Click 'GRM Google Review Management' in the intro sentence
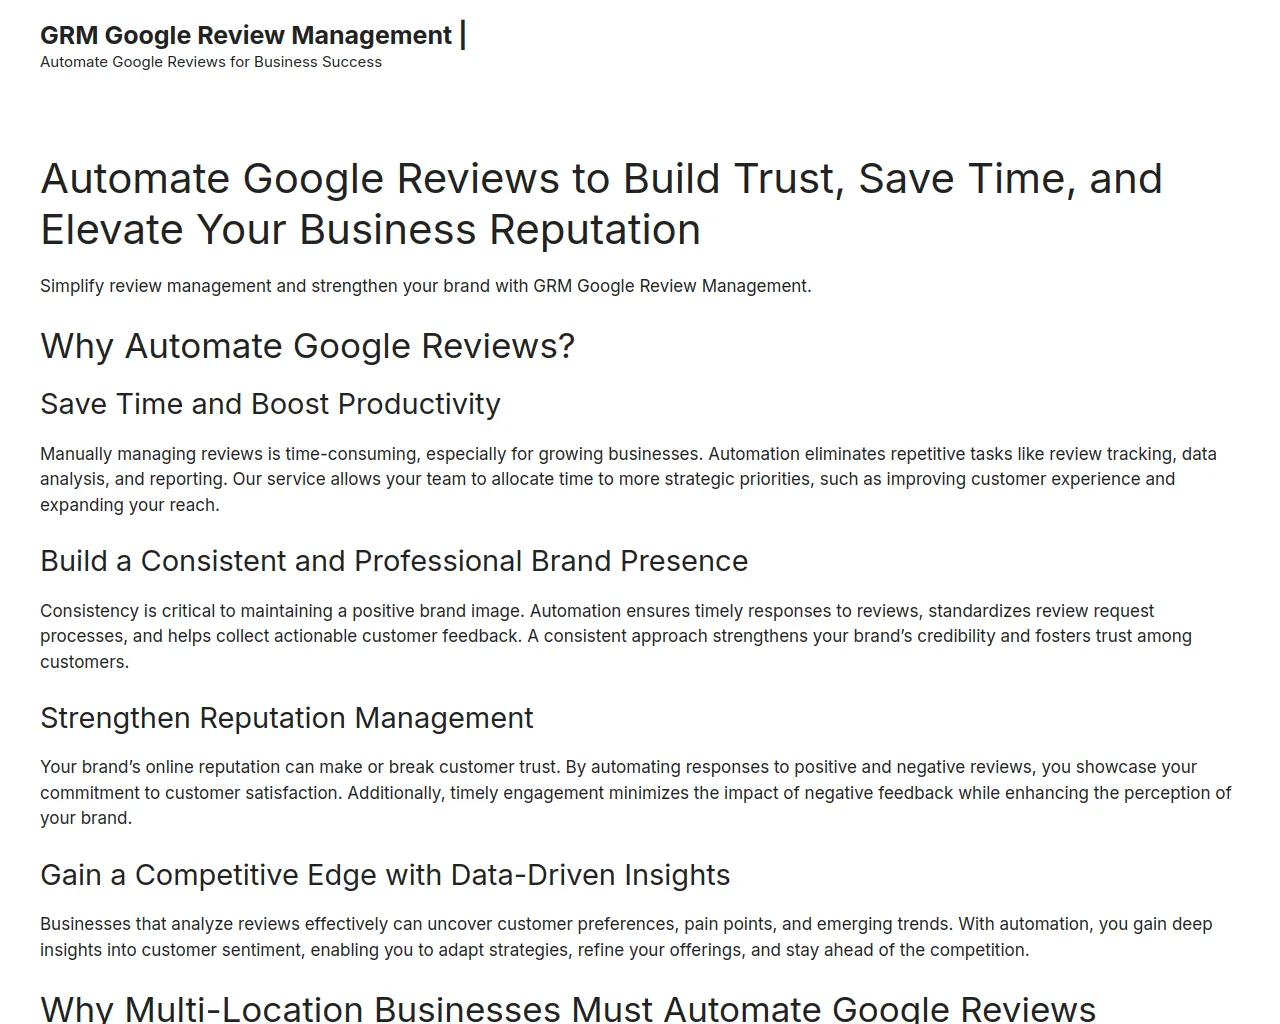Viewport: 1280px width, 1024px height. 670,286
